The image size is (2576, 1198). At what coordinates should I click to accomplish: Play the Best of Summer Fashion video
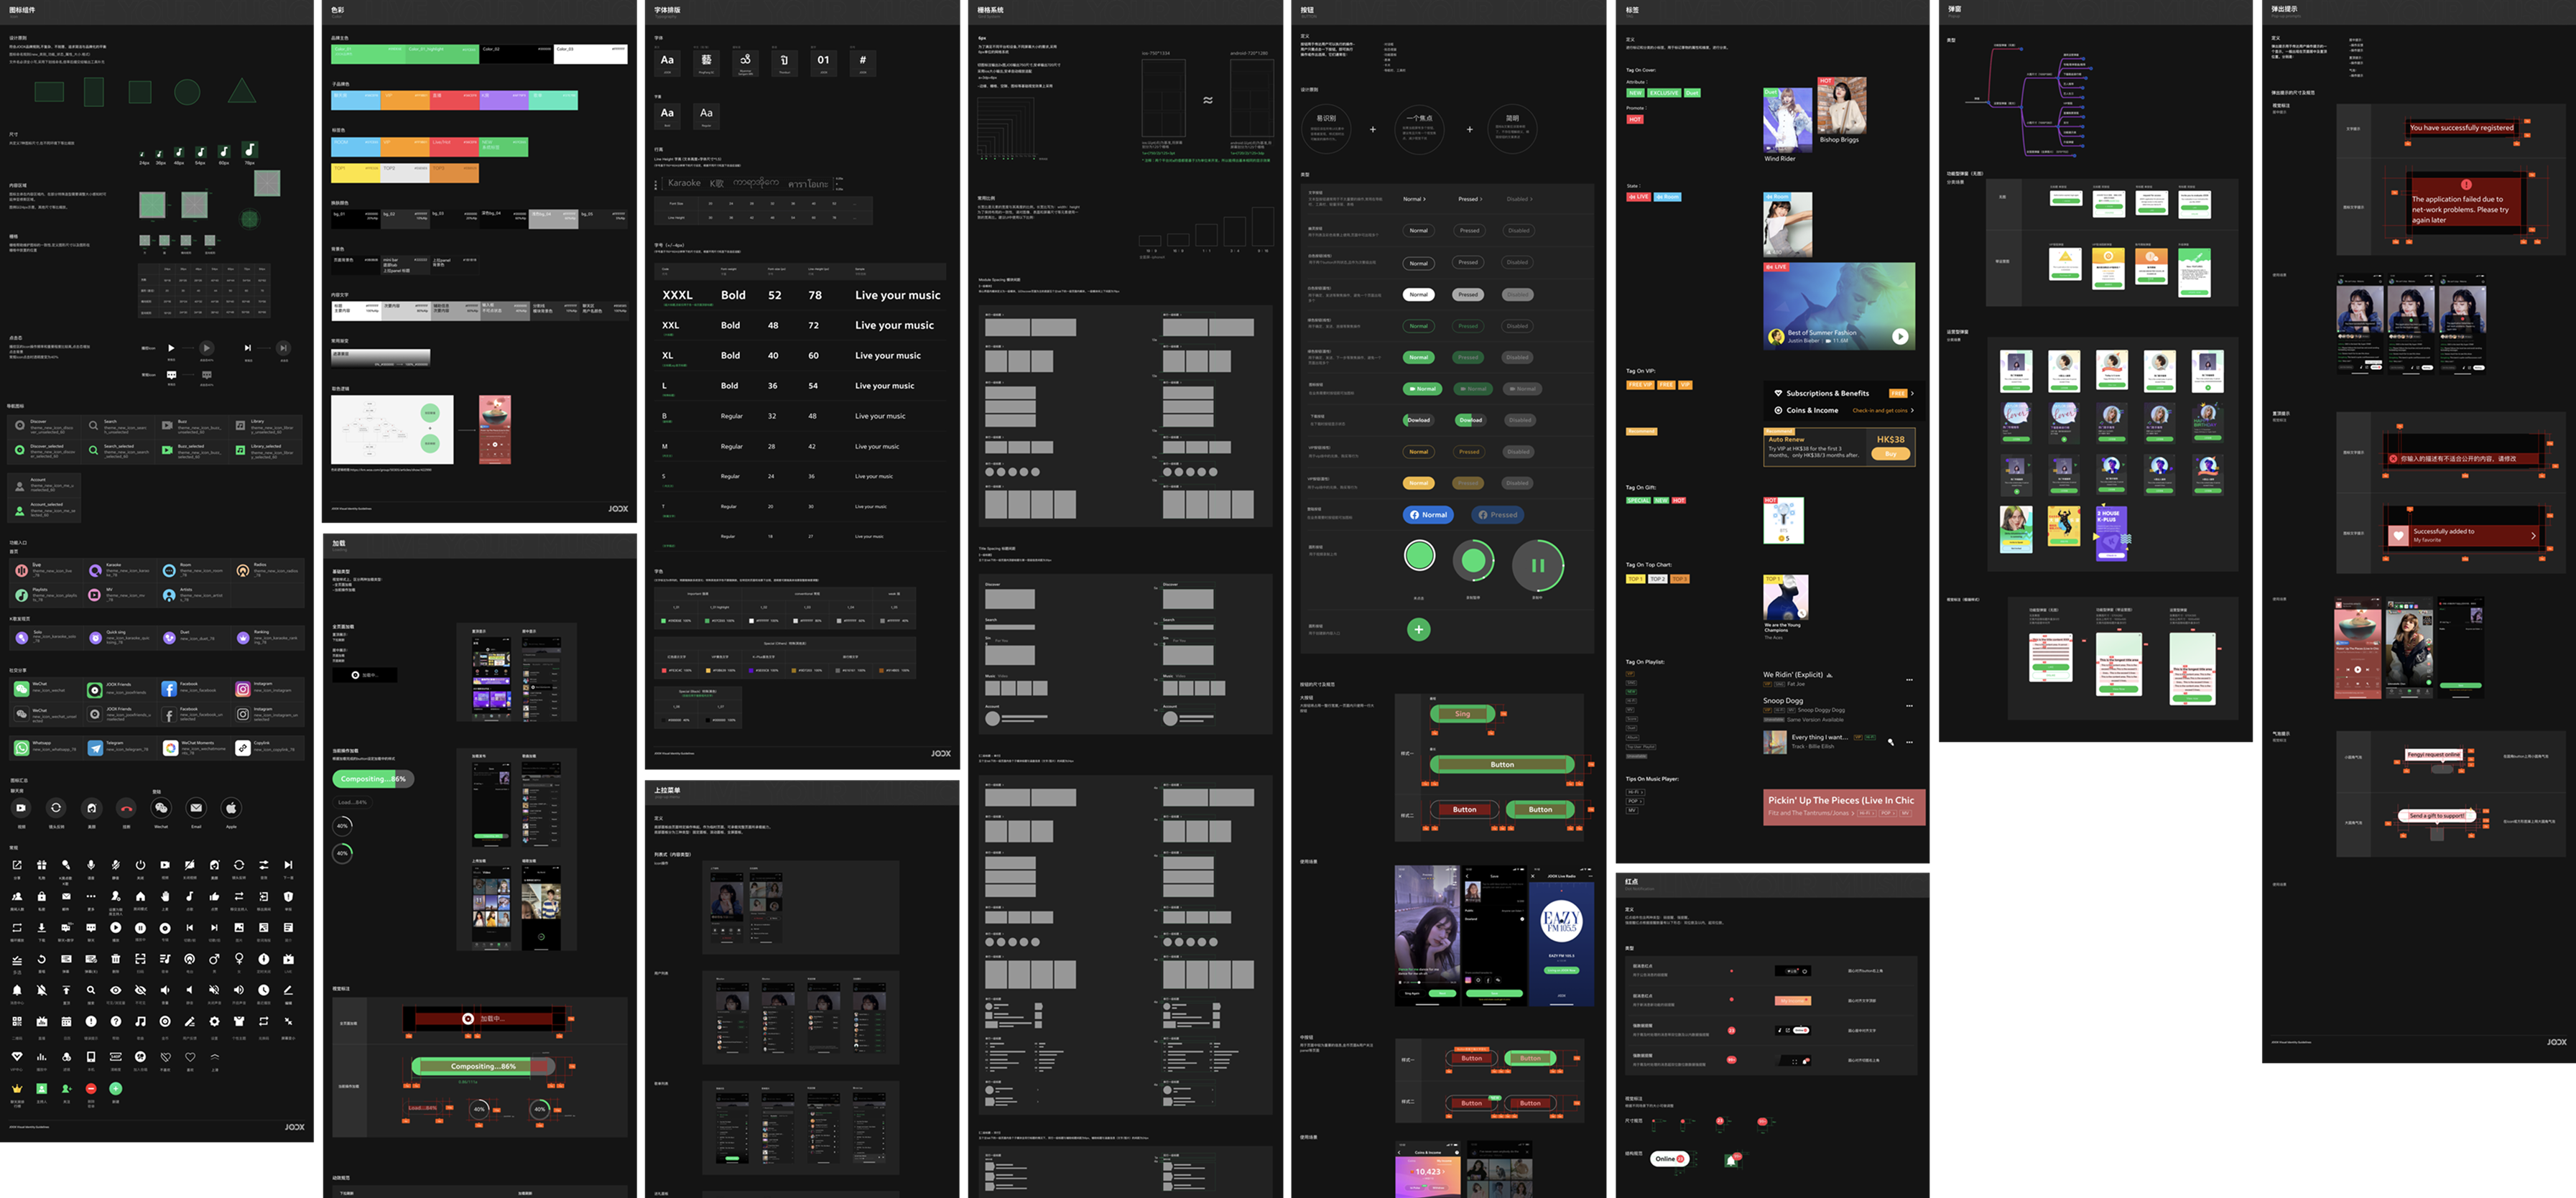point(1900,337)
